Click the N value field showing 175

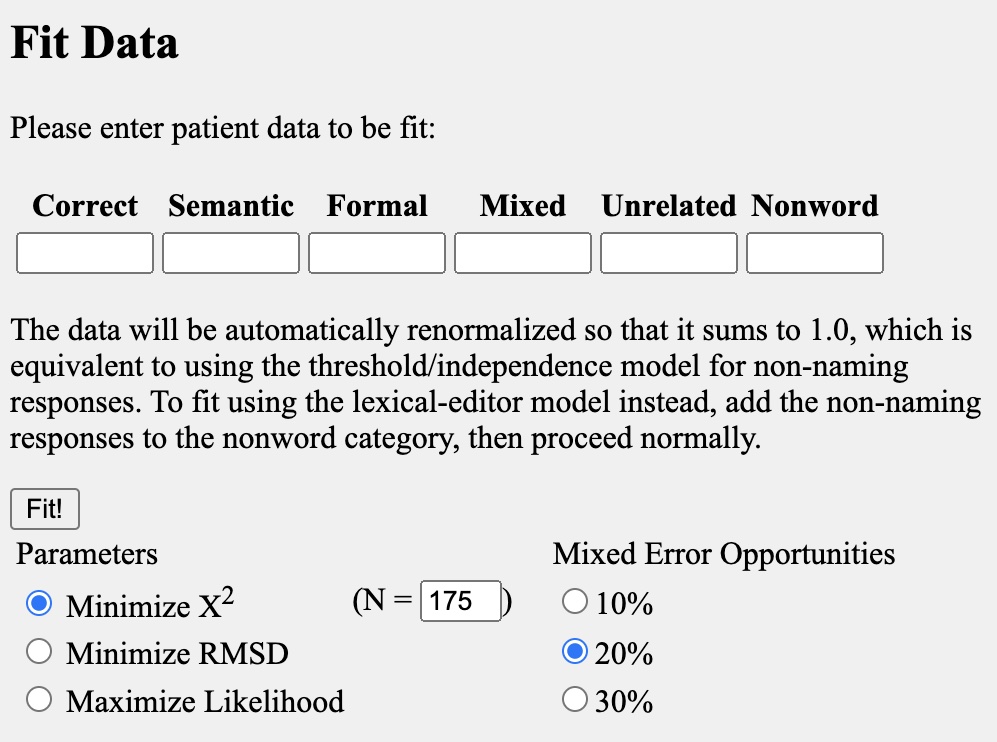click(460, 601)
